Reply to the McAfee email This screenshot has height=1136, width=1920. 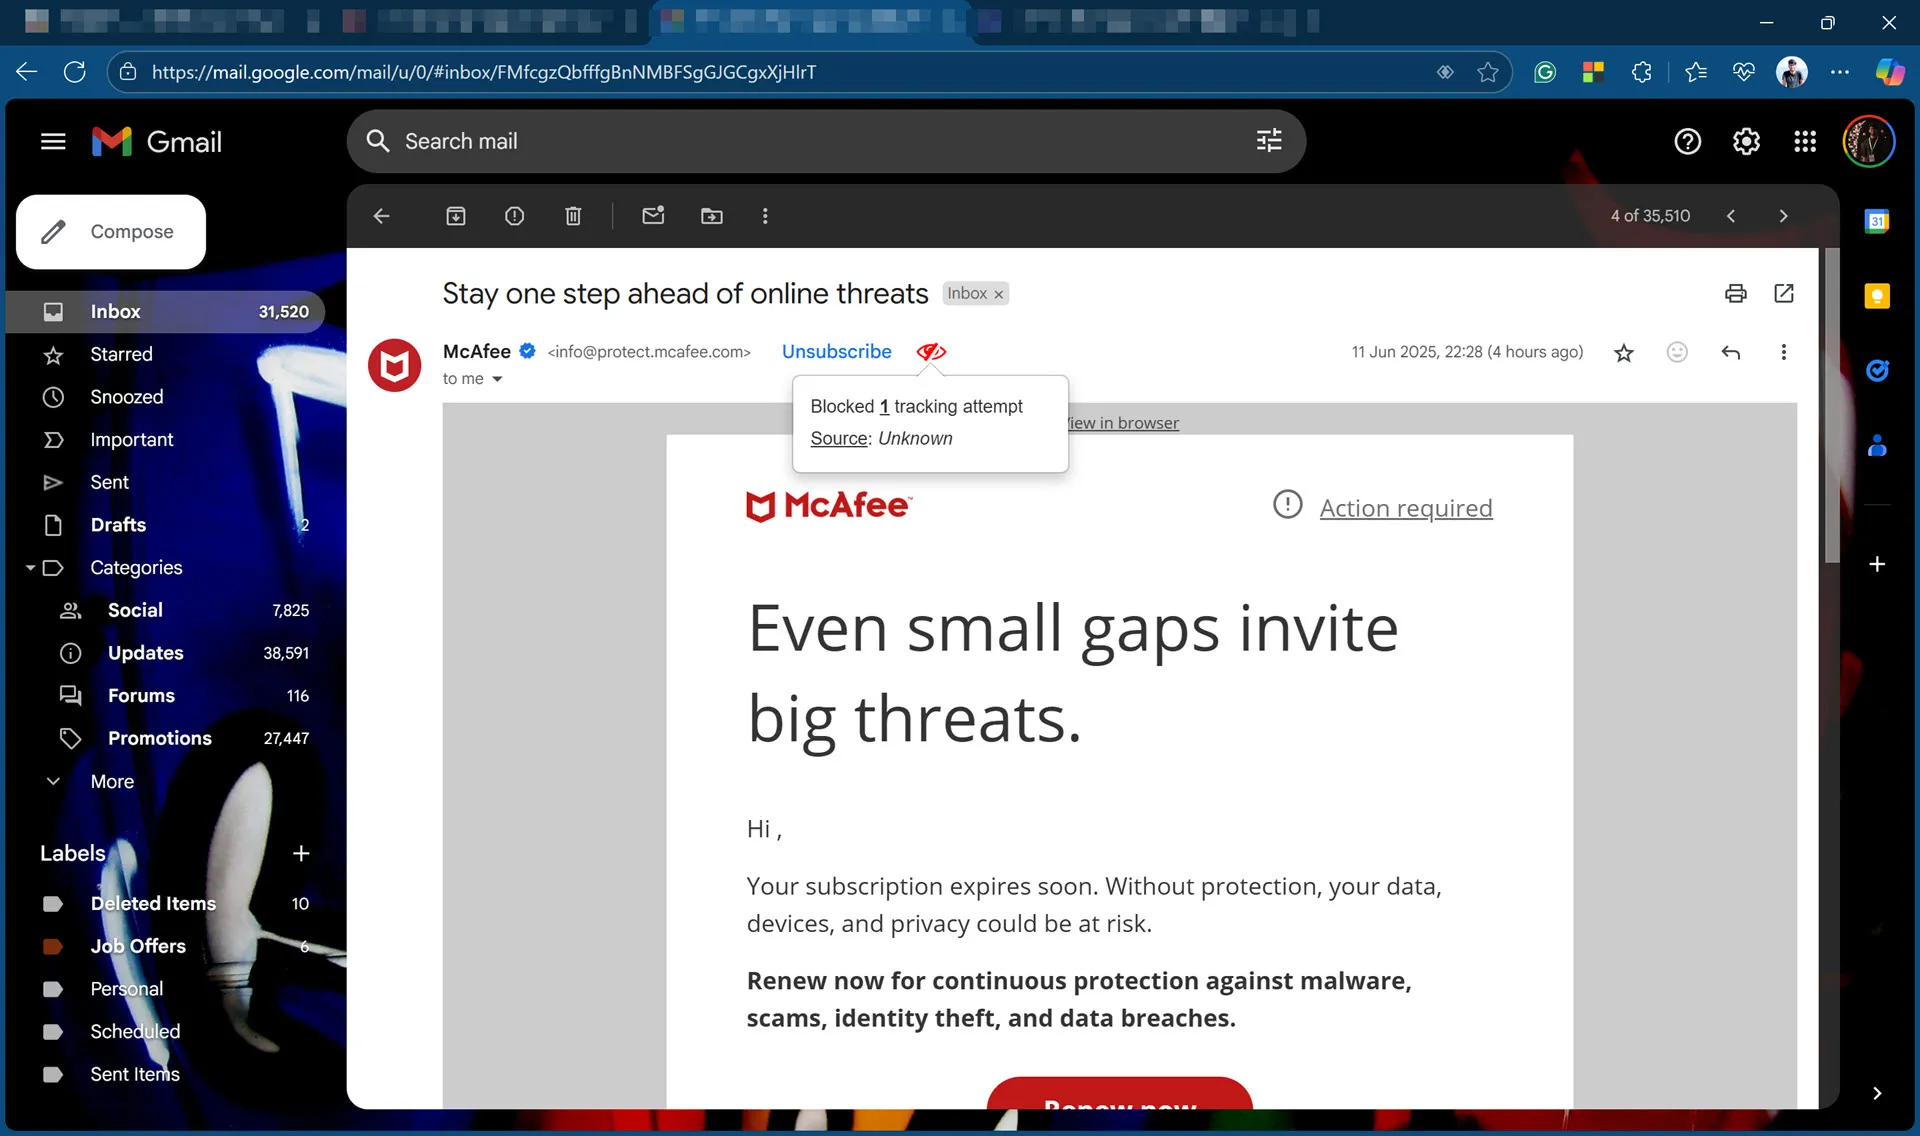pos(1731,352)
